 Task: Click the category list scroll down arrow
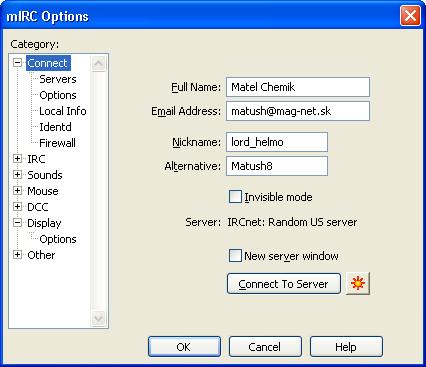point(98,319)
